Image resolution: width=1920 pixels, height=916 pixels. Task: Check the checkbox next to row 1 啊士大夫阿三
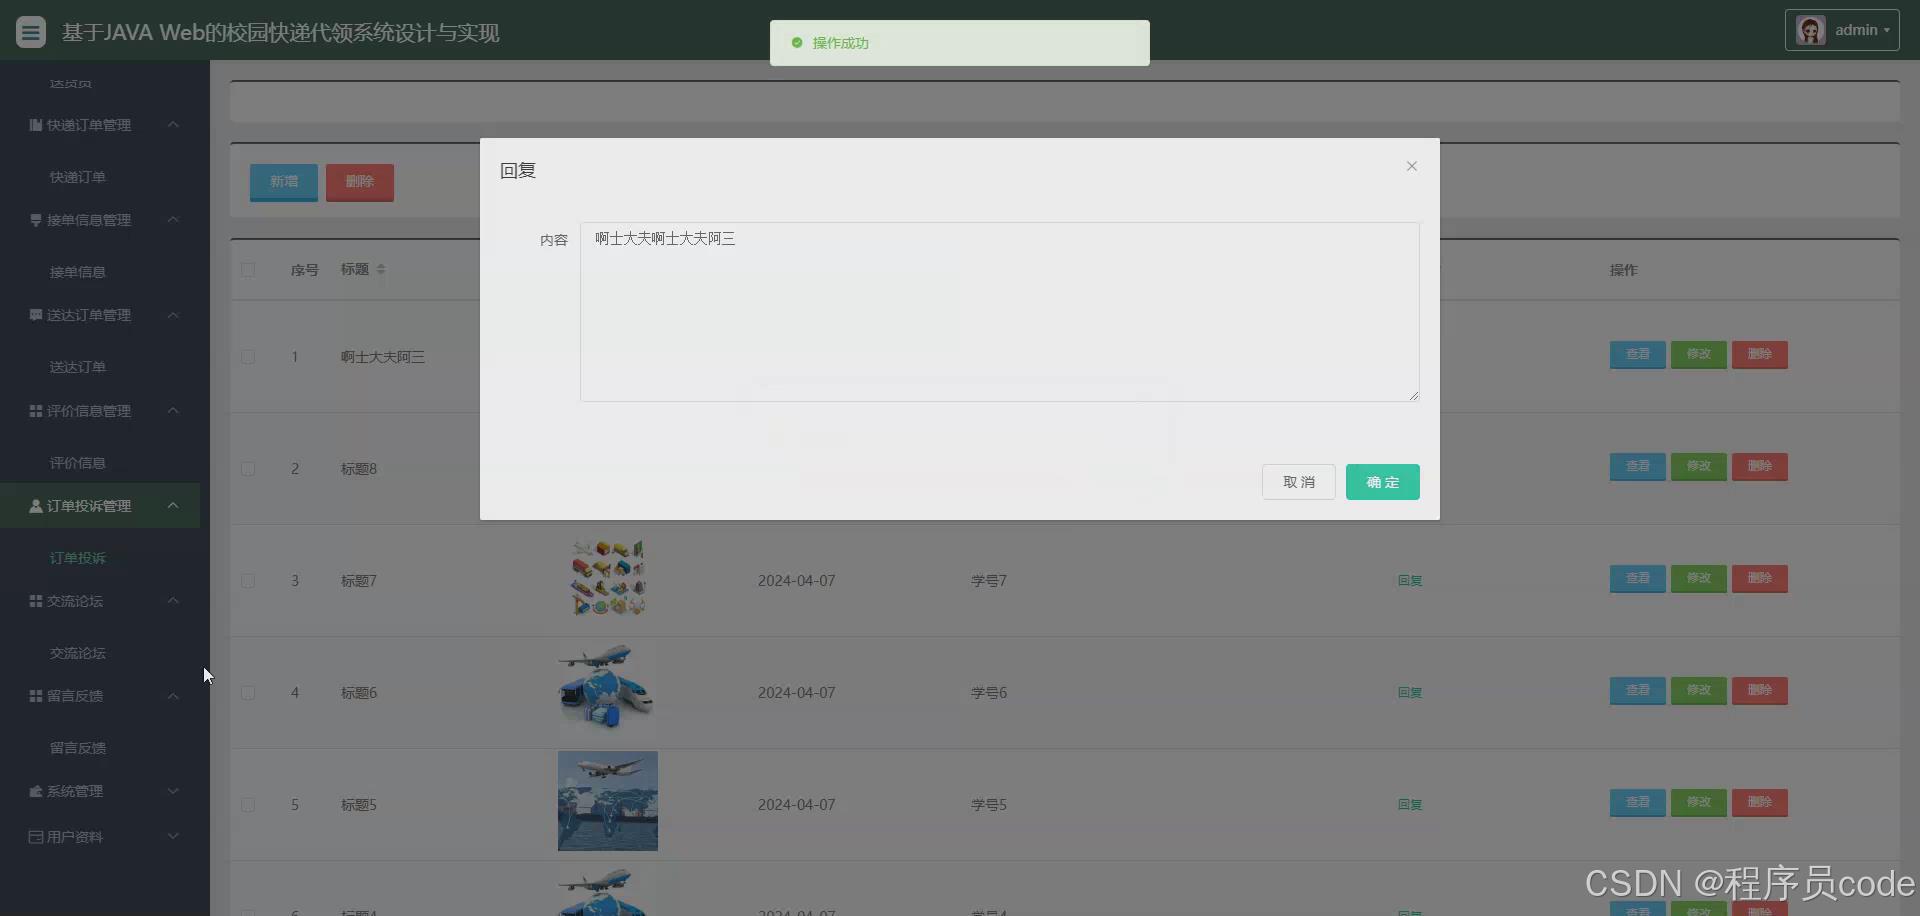248,357
